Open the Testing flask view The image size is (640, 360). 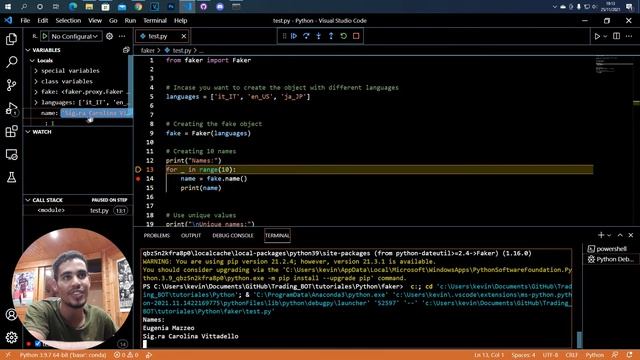click(11, 177)
